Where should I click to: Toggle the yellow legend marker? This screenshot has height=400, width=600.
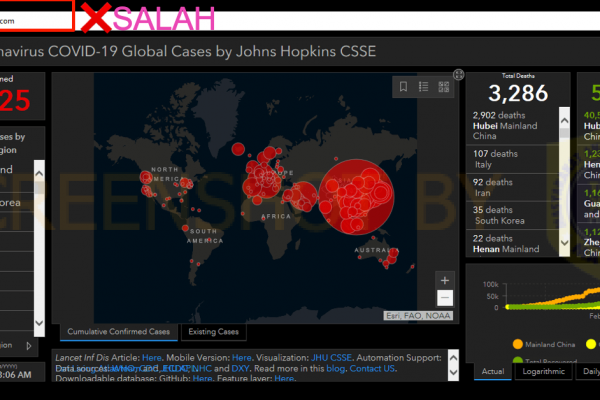pos(591,344)
